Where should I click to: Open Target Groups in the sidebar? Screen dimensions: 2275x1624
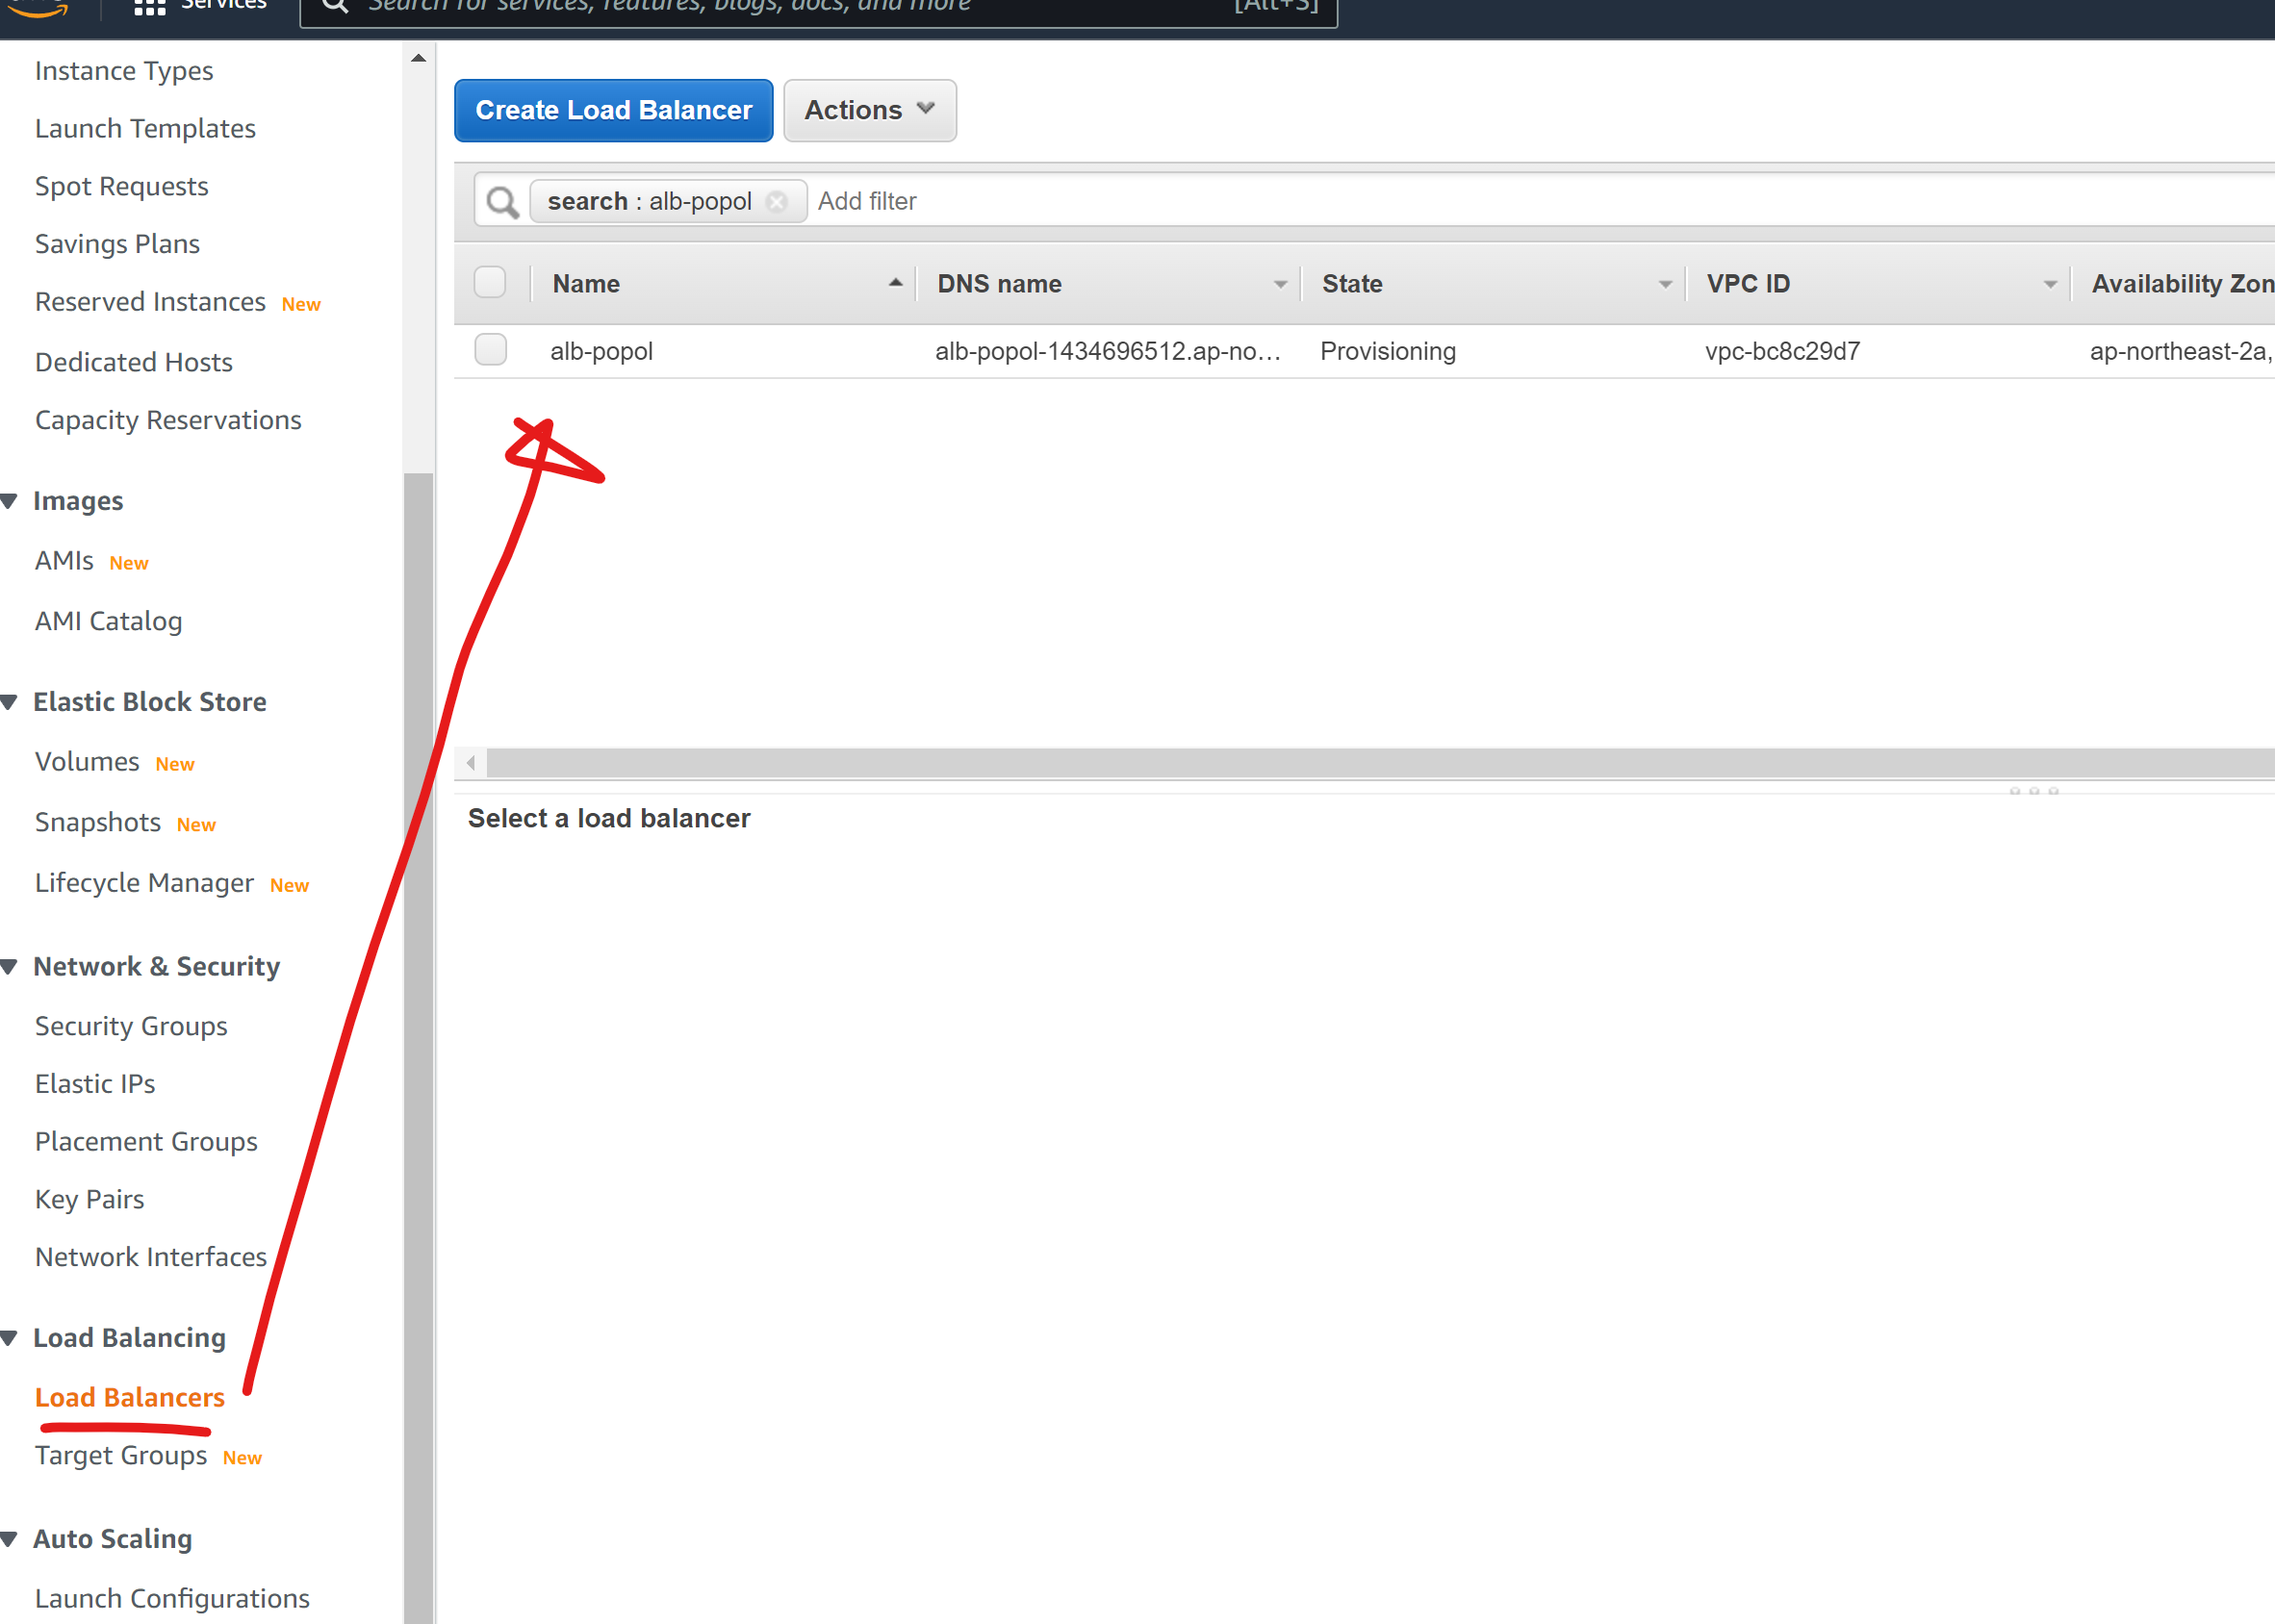(x=121, y=1455)
